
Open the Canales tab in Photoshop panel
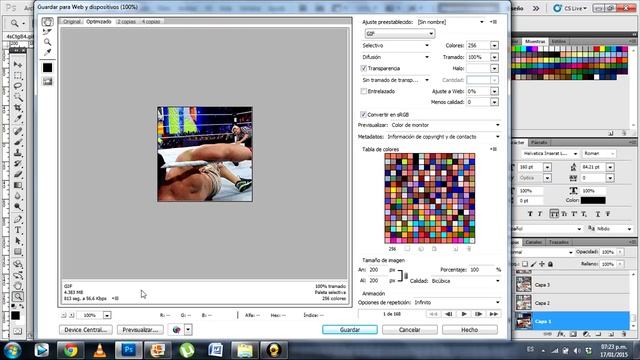(x=533, y=242)
